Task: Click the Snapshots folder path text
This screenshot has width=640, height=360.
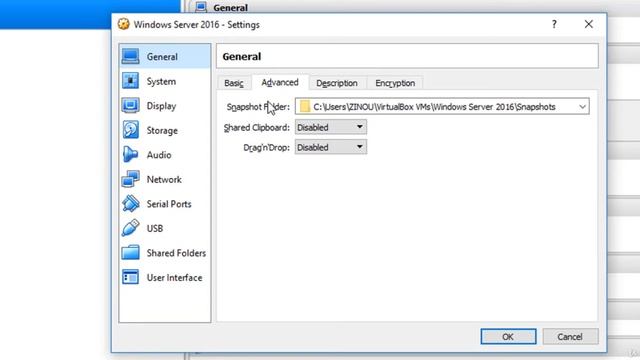Action: pyautogui.click(x=434, y=107)
